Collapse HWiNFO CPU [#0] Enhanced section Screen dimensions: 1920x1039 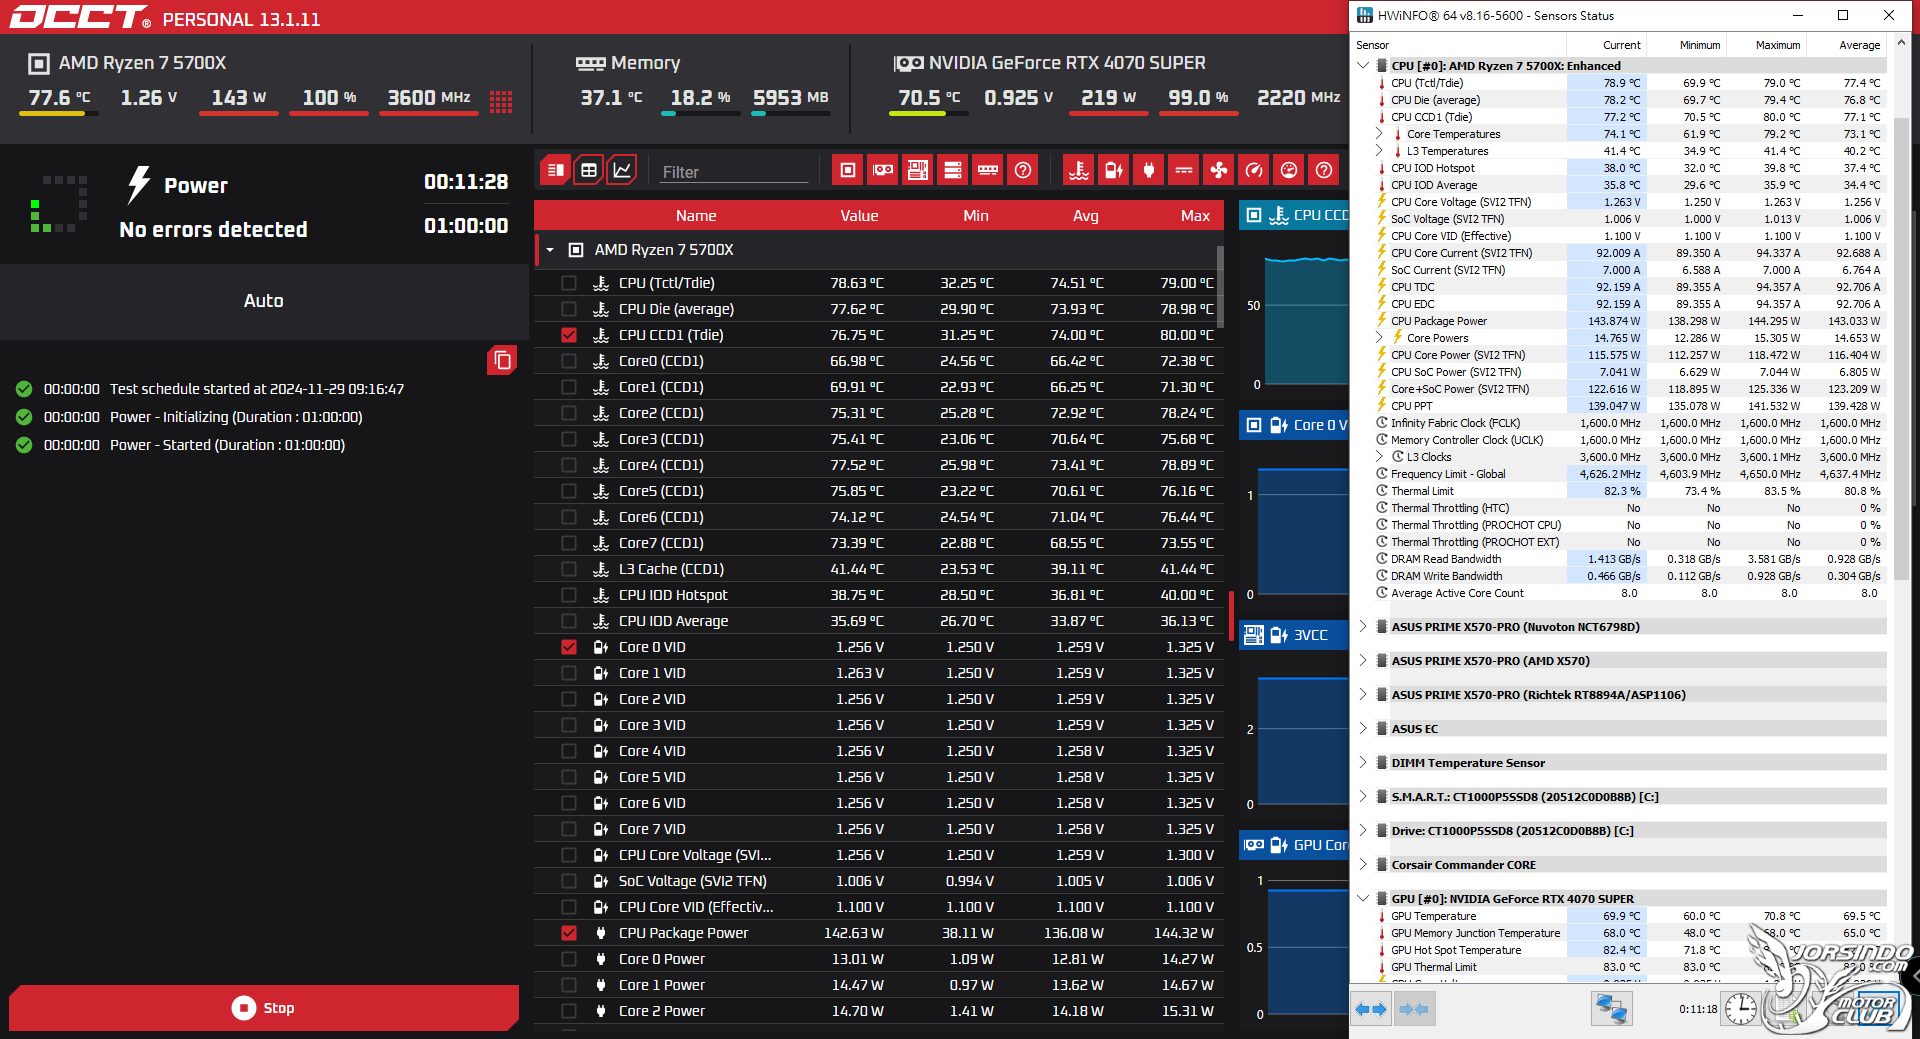coord(1363,65)
